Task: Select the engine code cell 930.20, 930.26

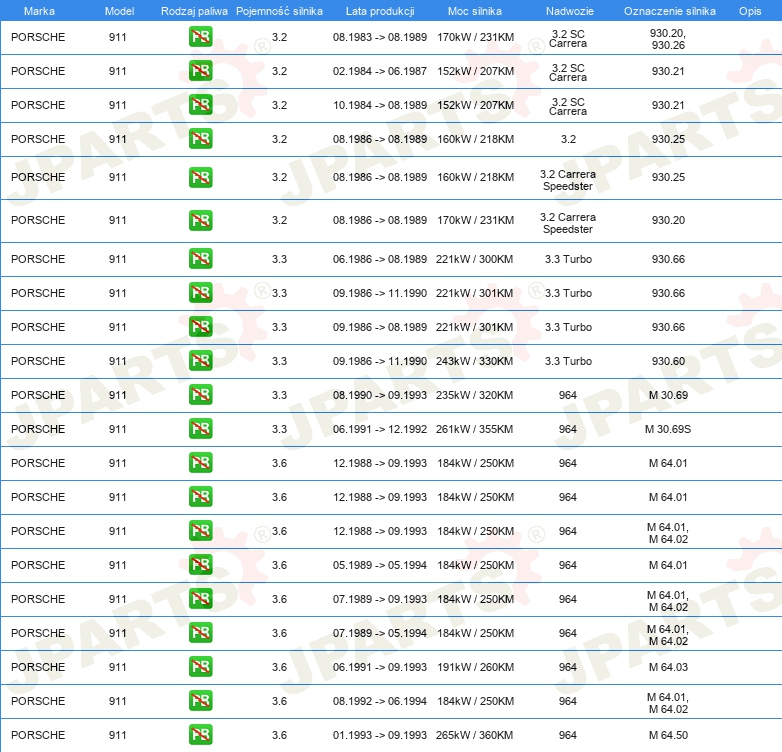Action: click(668, 39)
